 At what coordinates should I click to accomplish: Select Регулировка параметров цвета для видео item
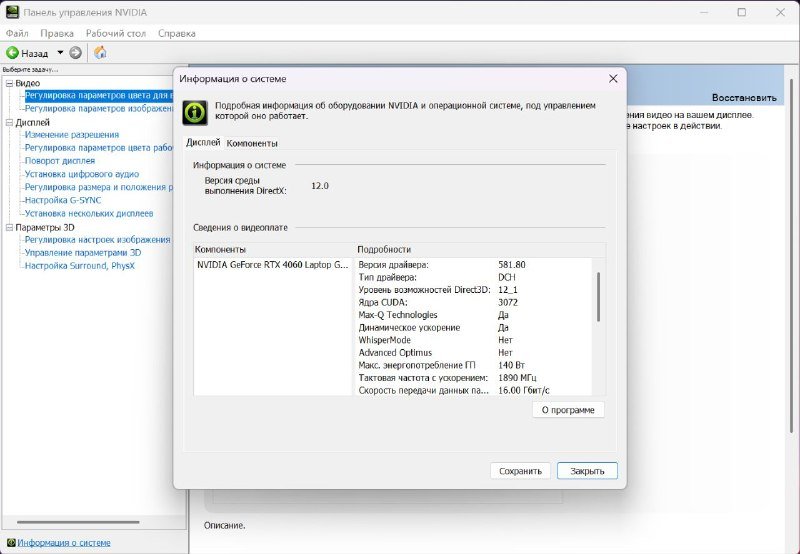(99, 95)
